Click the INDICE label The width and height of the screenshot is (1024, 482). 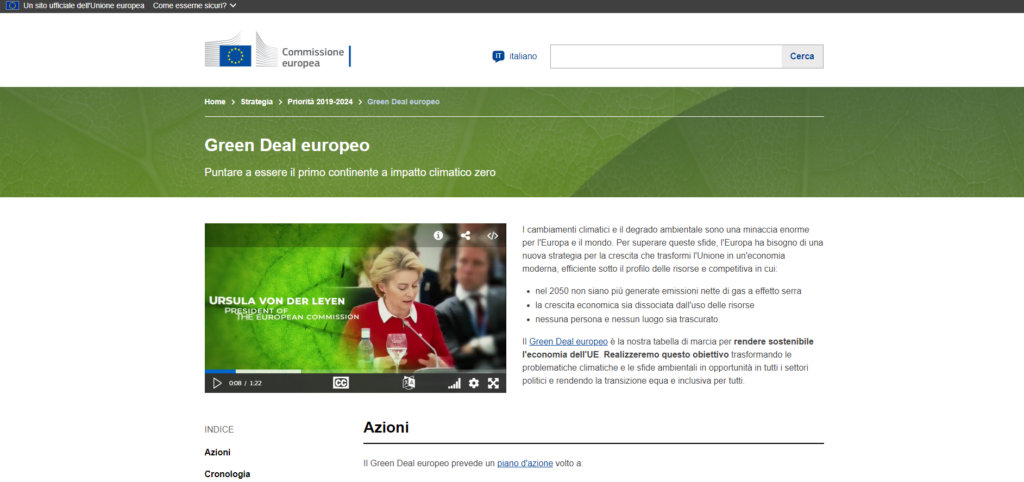pos(219,430)
